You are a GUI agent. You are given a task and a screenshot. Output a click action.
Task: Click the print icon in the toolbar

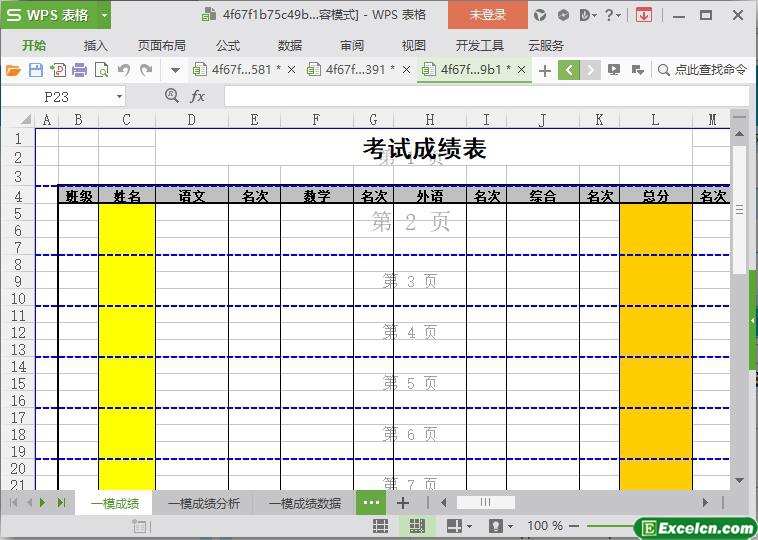point(79,70)
